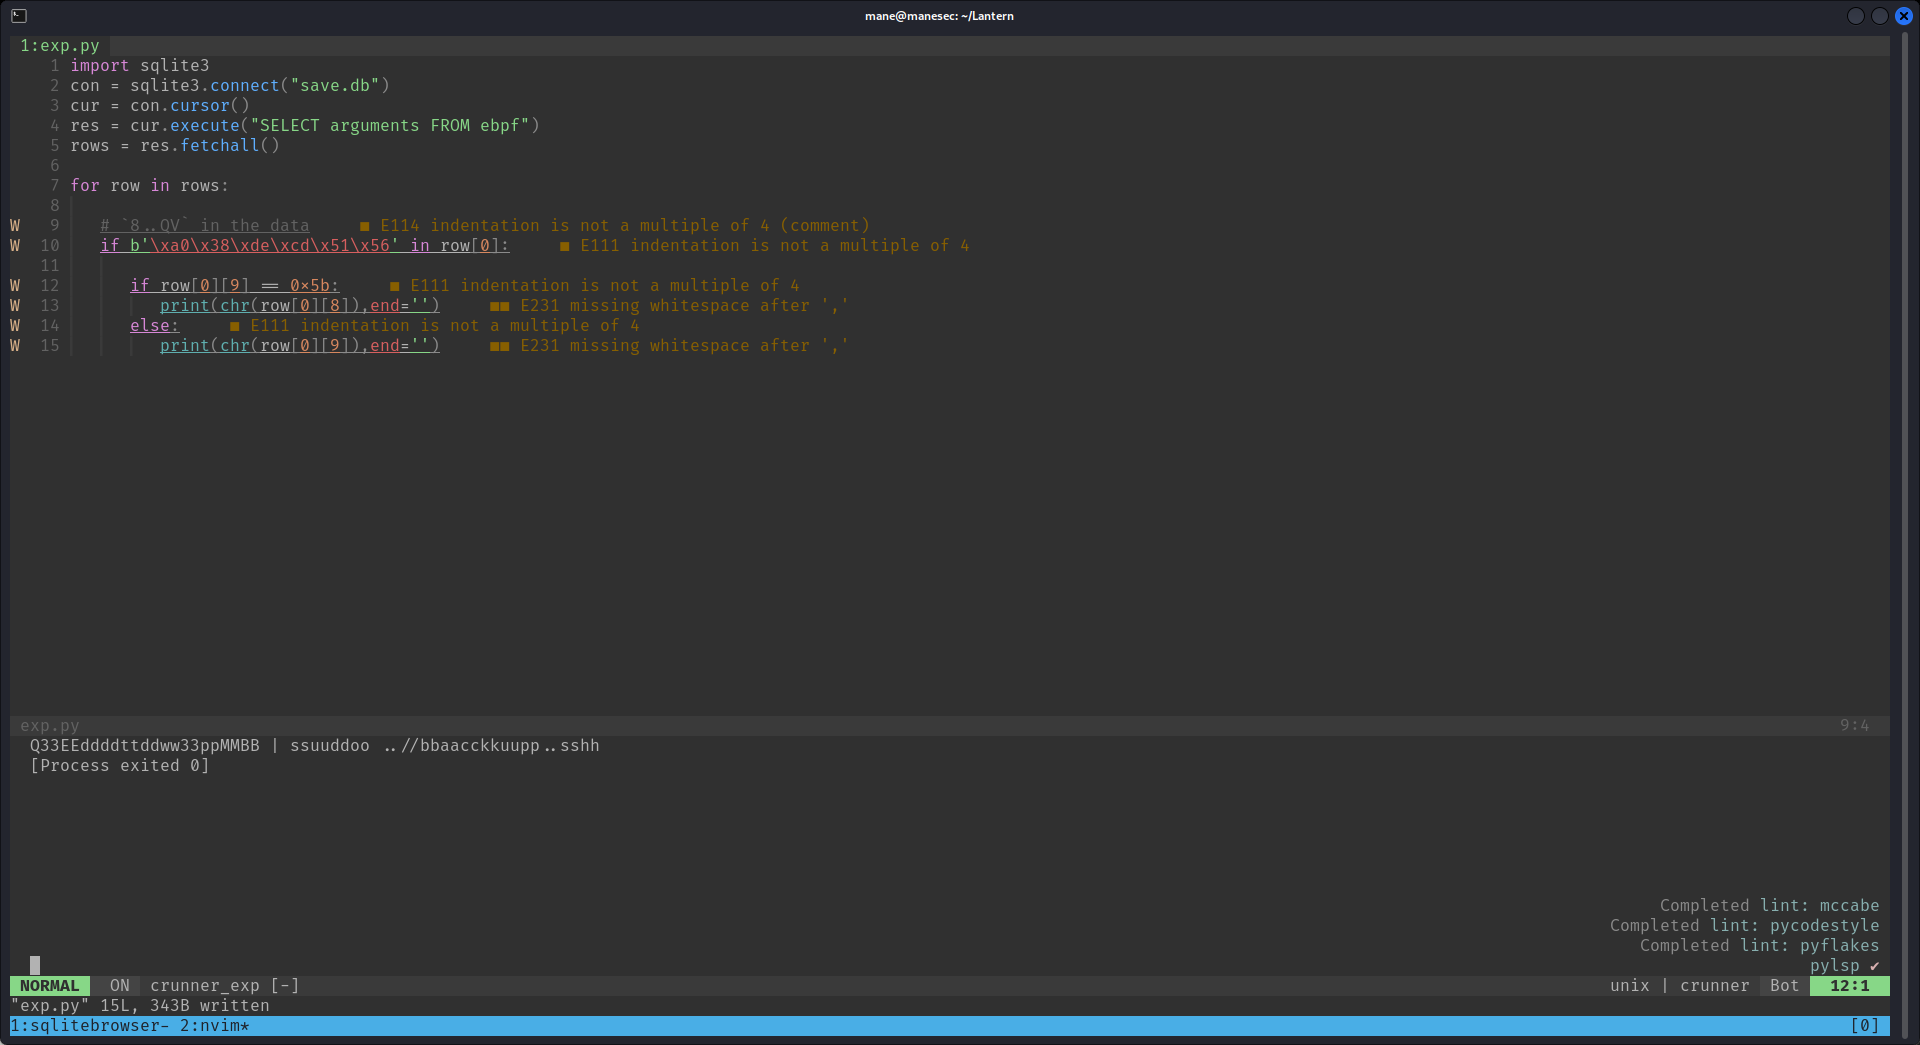The image size is (1920, 1045).
Task: Click the Q33EEddddttddww33ppMMBB output line
Action: pyautogui.click(x=315, y=746)
